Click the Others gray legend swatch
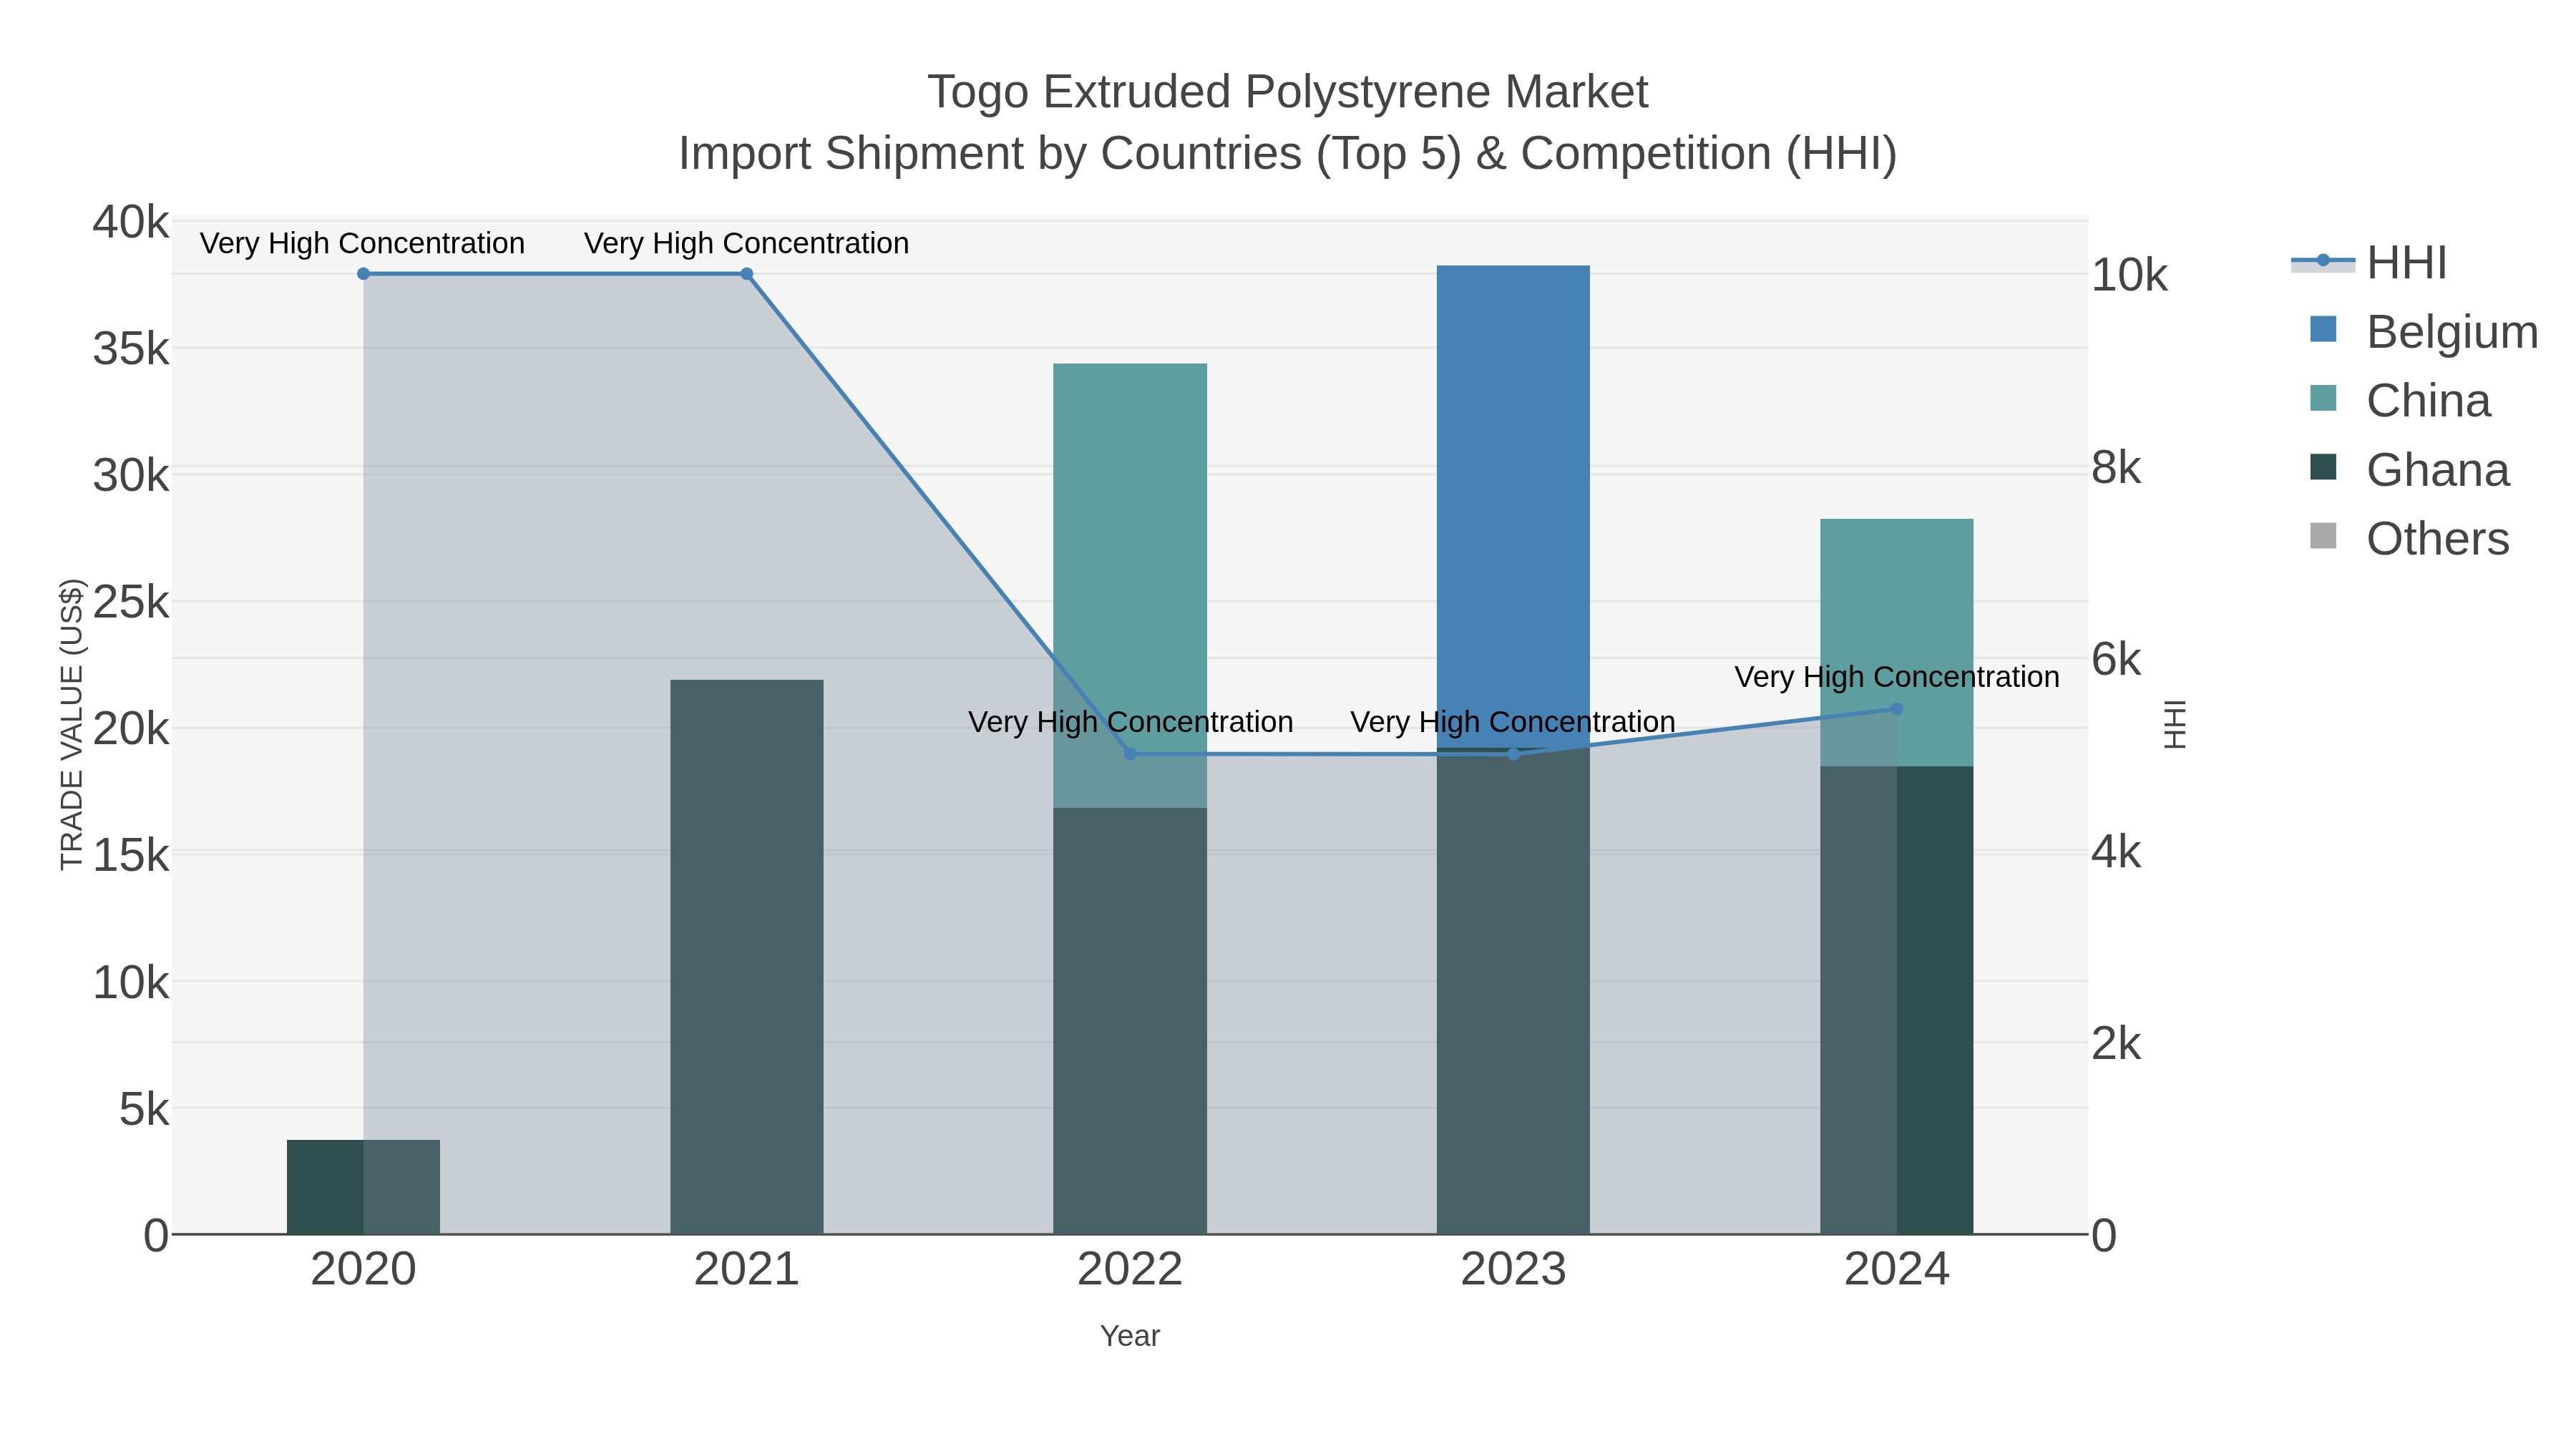2576x1449 pixels. (2323, 536)
